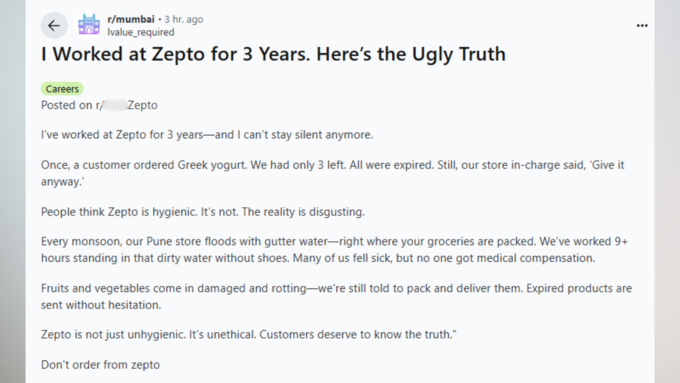Click the phrase 'sent without hesitation'
The height and width of the screenshot is (383, 680).
coord(101,305)
